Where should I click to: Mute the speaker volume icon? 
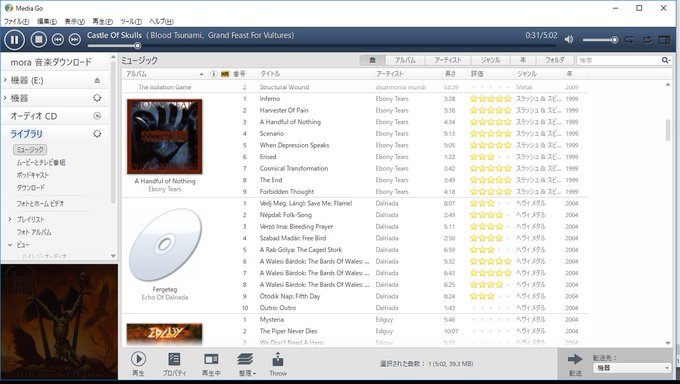coord(569,39)
